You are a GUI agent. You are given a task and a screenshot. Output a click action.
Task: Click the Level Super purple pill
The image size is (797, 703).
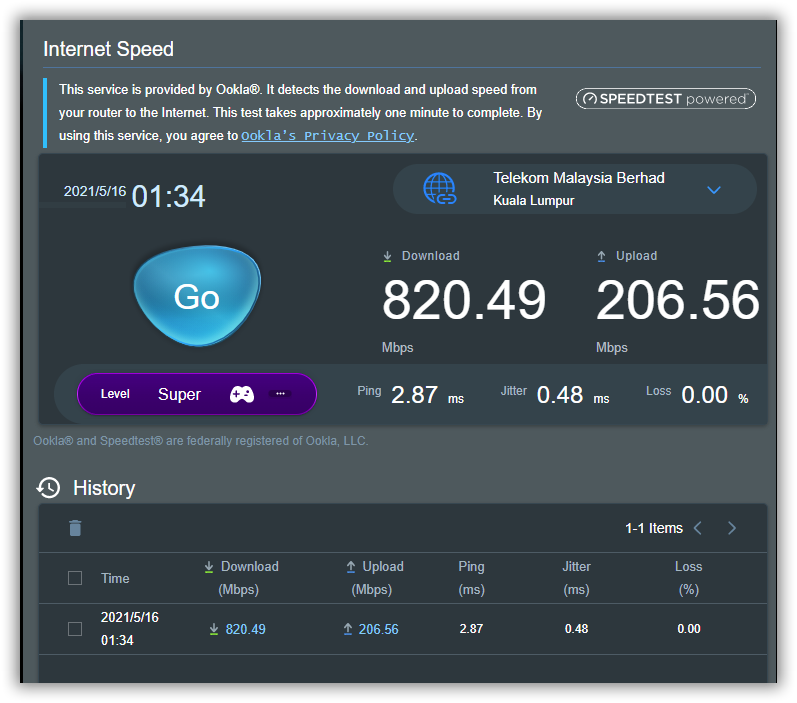pos(197,394)
